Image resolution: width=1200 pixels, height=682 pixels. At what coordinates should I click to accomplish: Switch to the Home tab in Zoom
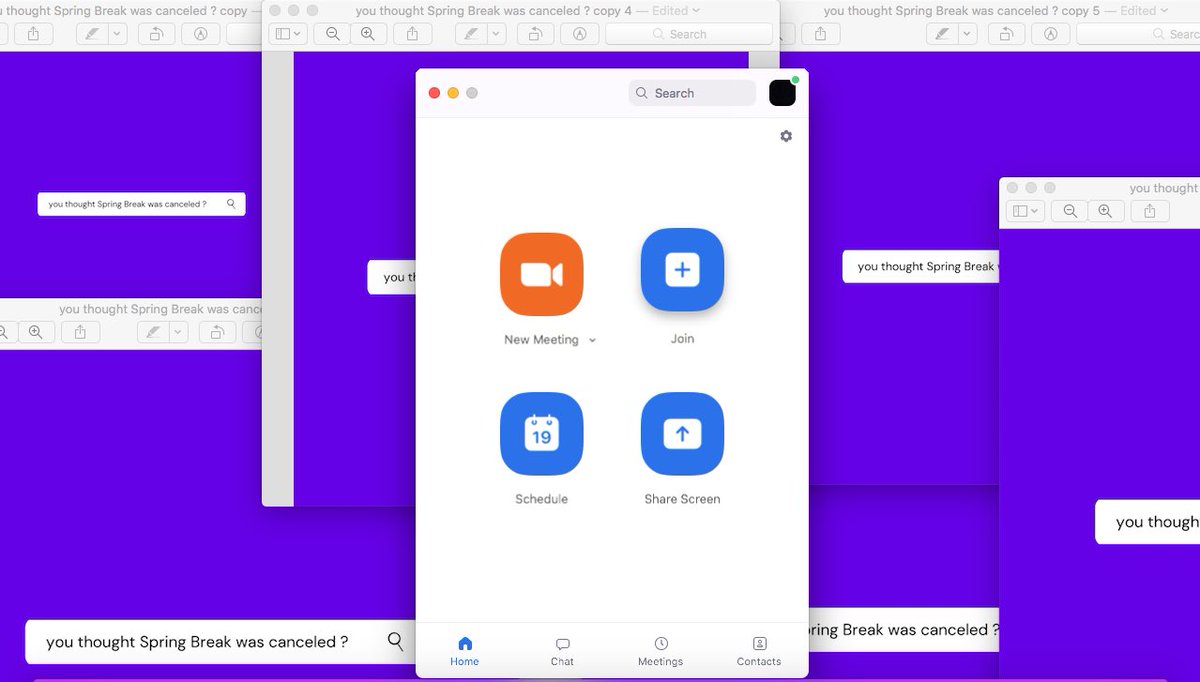(x=464, y=651)
